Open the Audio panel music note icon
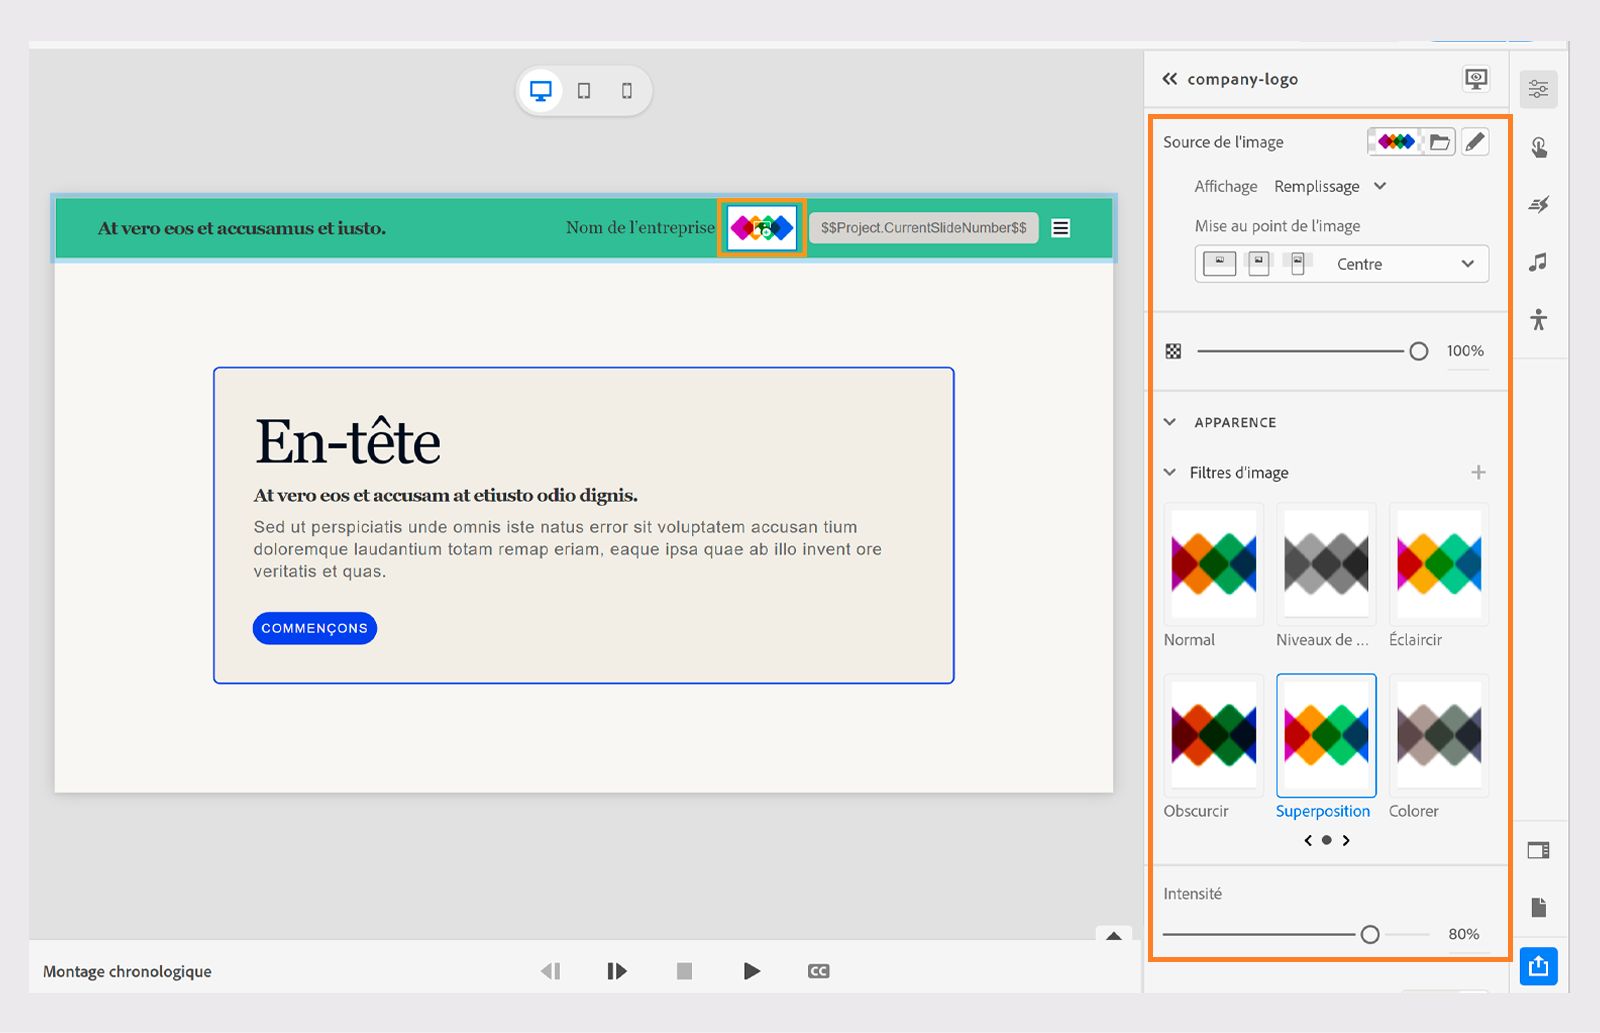1600x1033 pixels. (1539, 262)
